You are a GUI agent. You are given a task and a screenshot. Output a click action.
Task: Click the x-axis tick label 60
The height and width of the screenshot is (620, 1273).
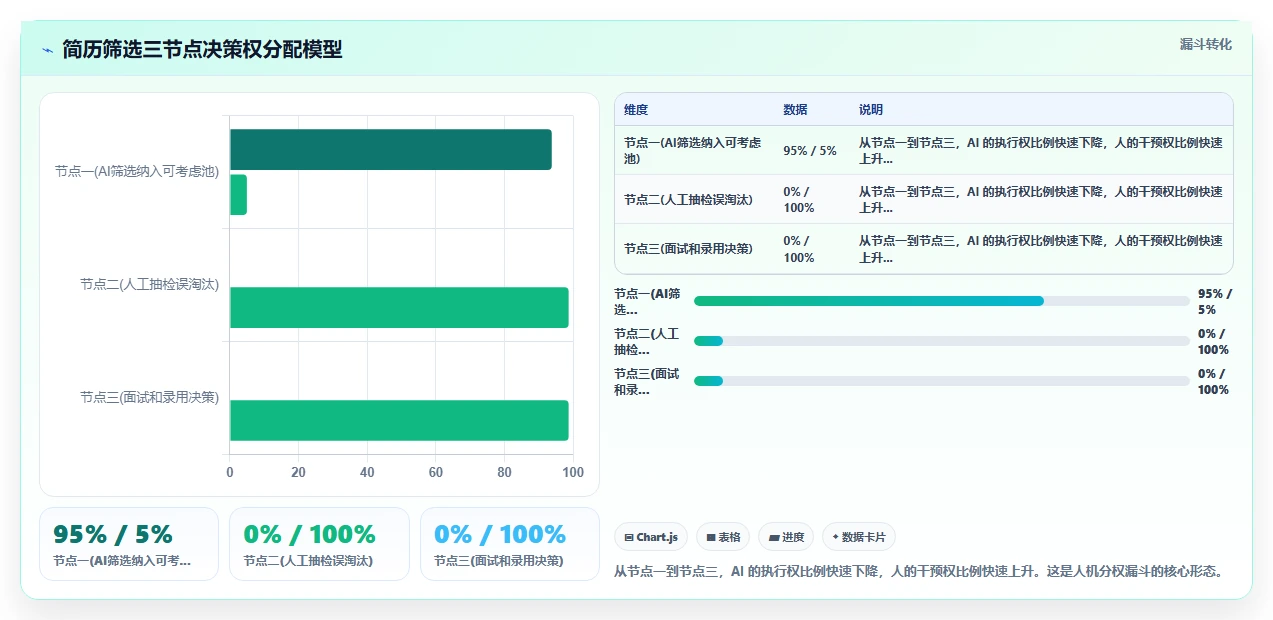436,472
